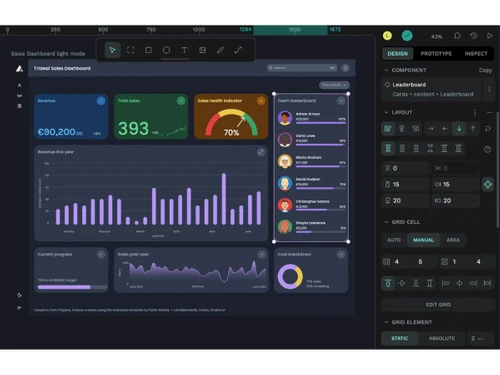Switch to the PROTOTYPE tab
500x375 pixels.
pyautogui.click(x=436, y=54)
